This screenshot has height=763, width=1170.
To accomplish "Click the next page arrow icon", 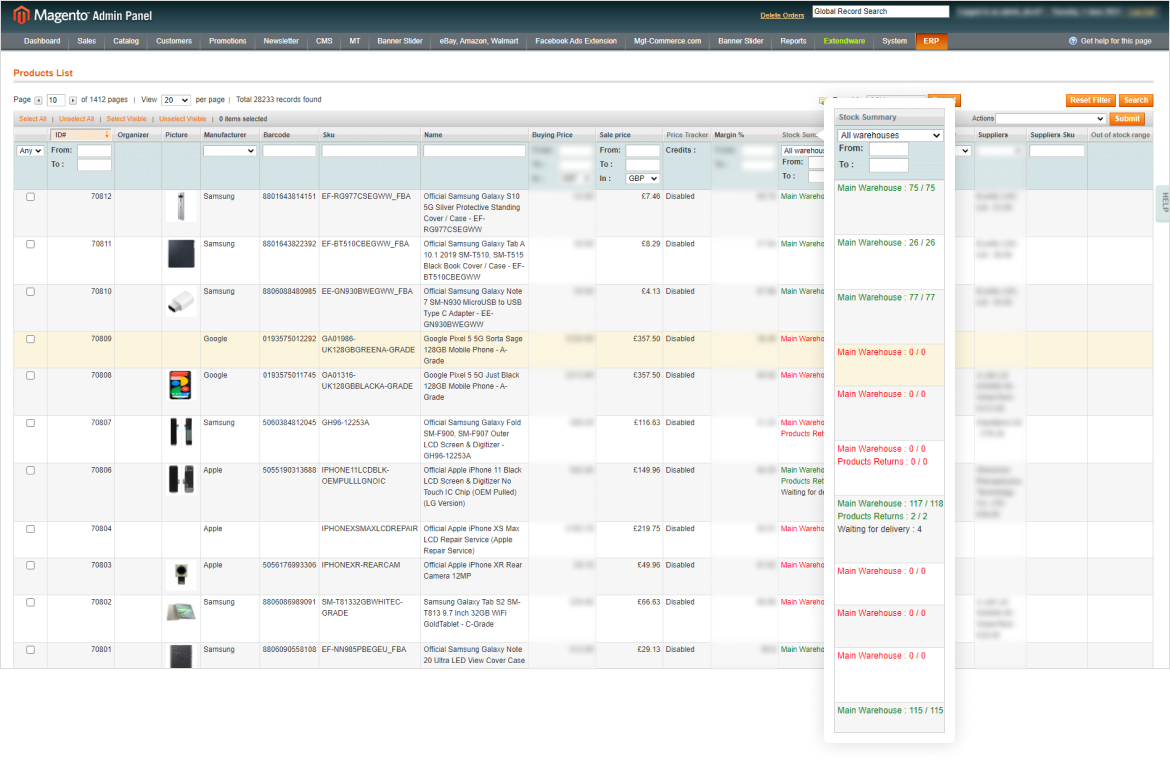I will pyautogui.click(x=72, y=100).
